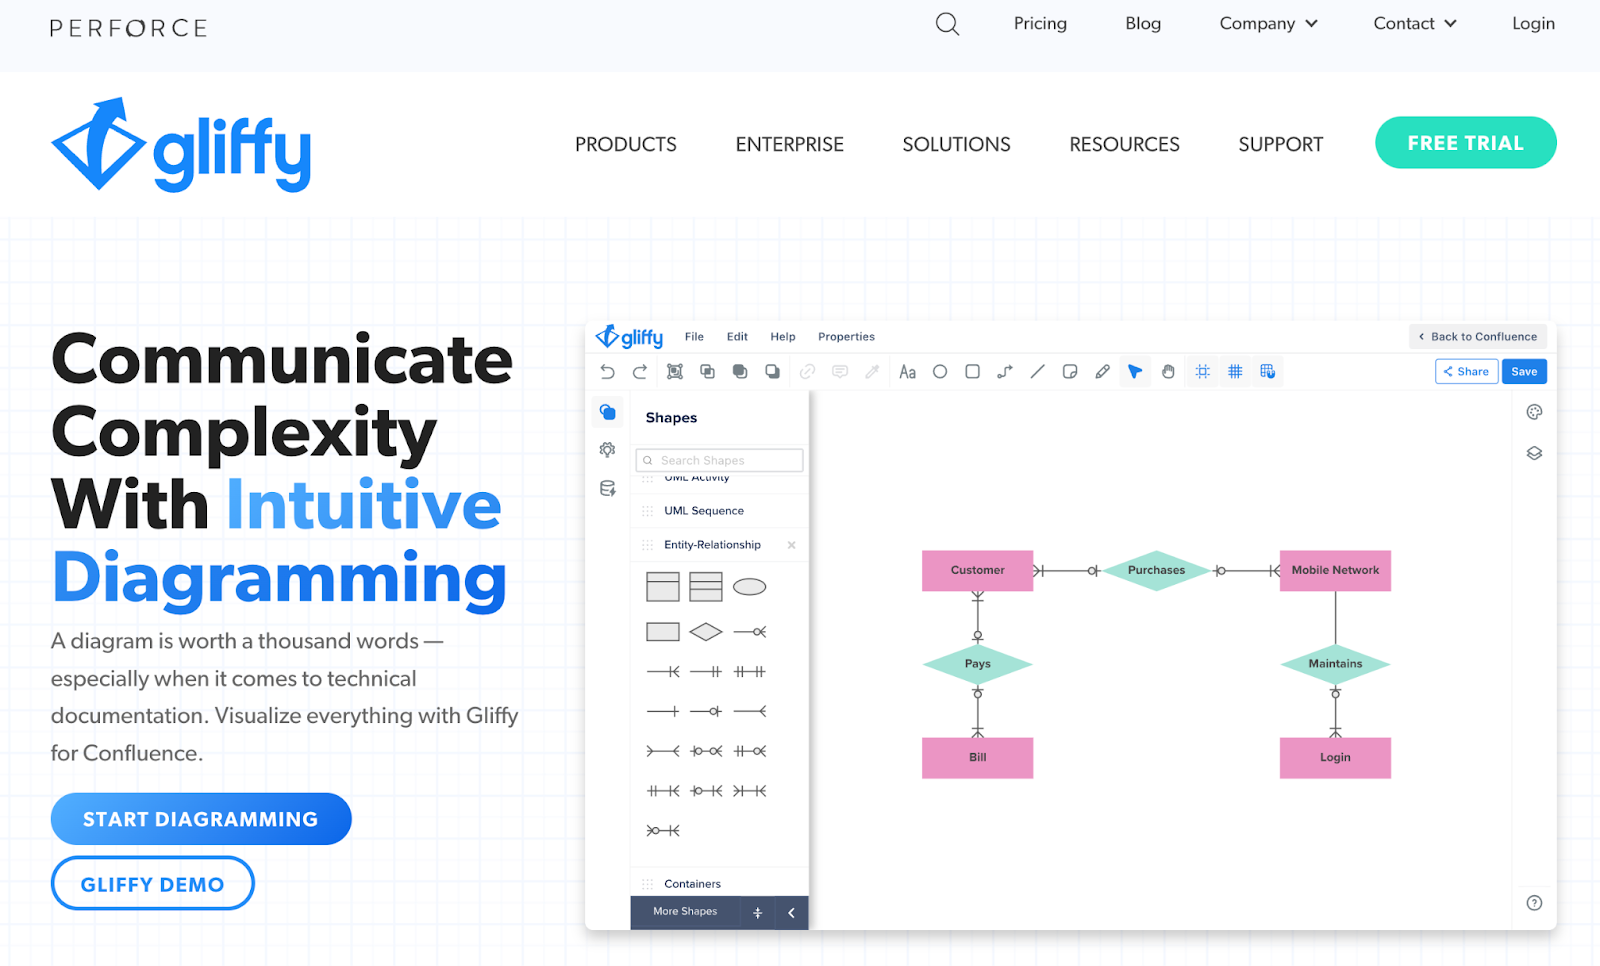Open the gear lightbulb sidebar icon
1600x966 pixels.
607,450
